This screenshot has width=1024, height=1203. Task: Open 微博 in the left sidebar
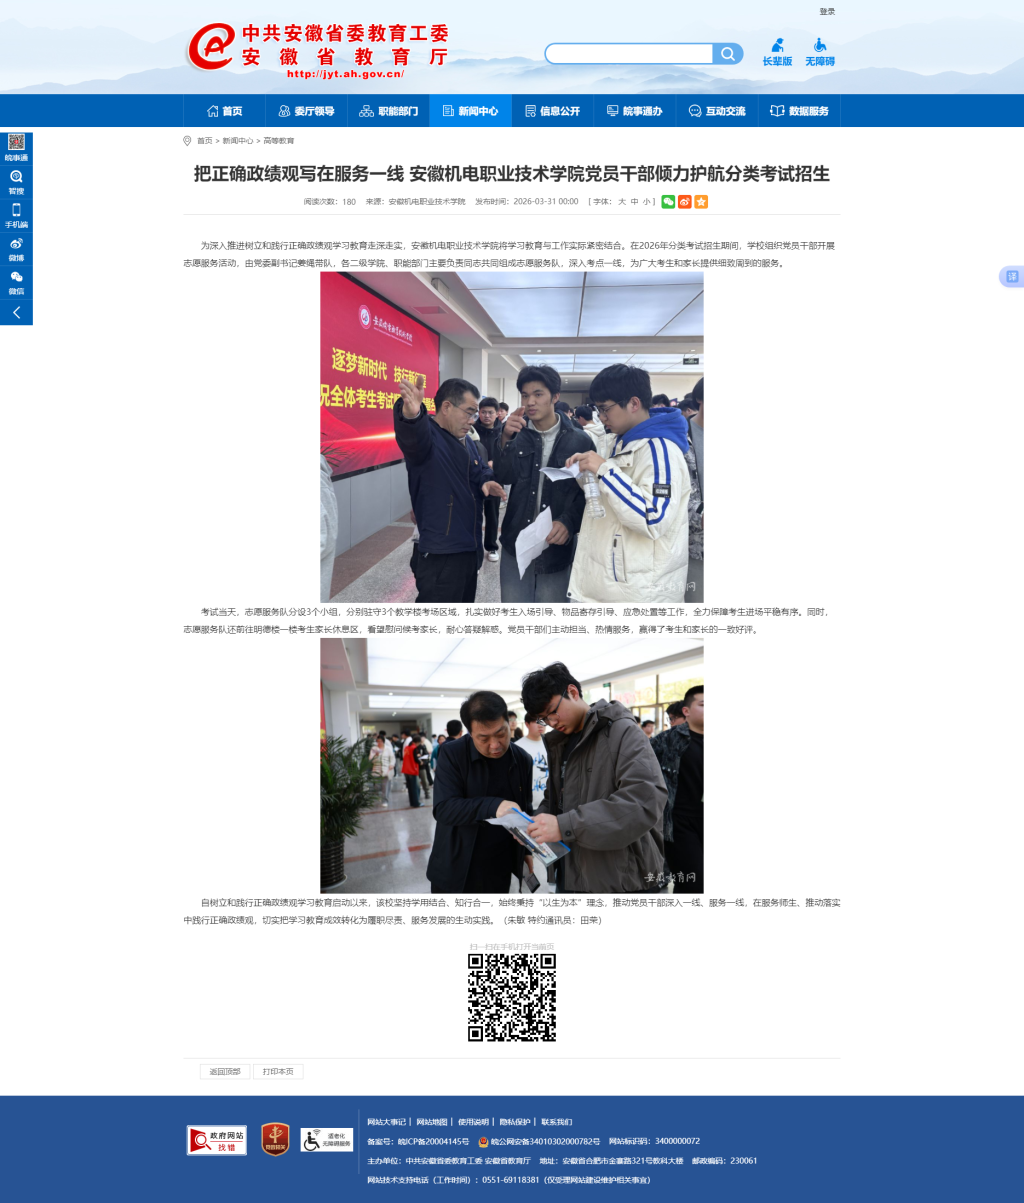16,249
